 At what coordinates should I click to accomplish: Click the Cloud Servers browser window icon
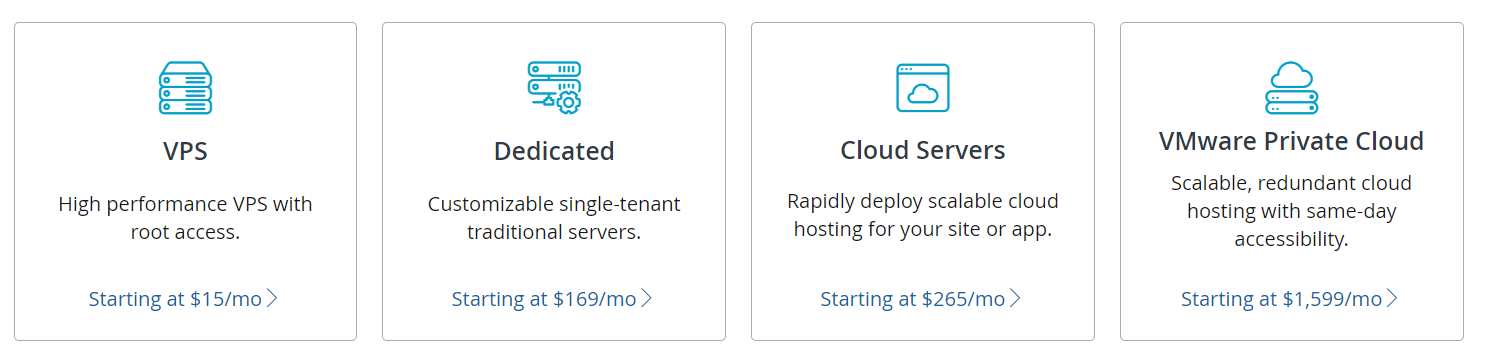point(922,88)
